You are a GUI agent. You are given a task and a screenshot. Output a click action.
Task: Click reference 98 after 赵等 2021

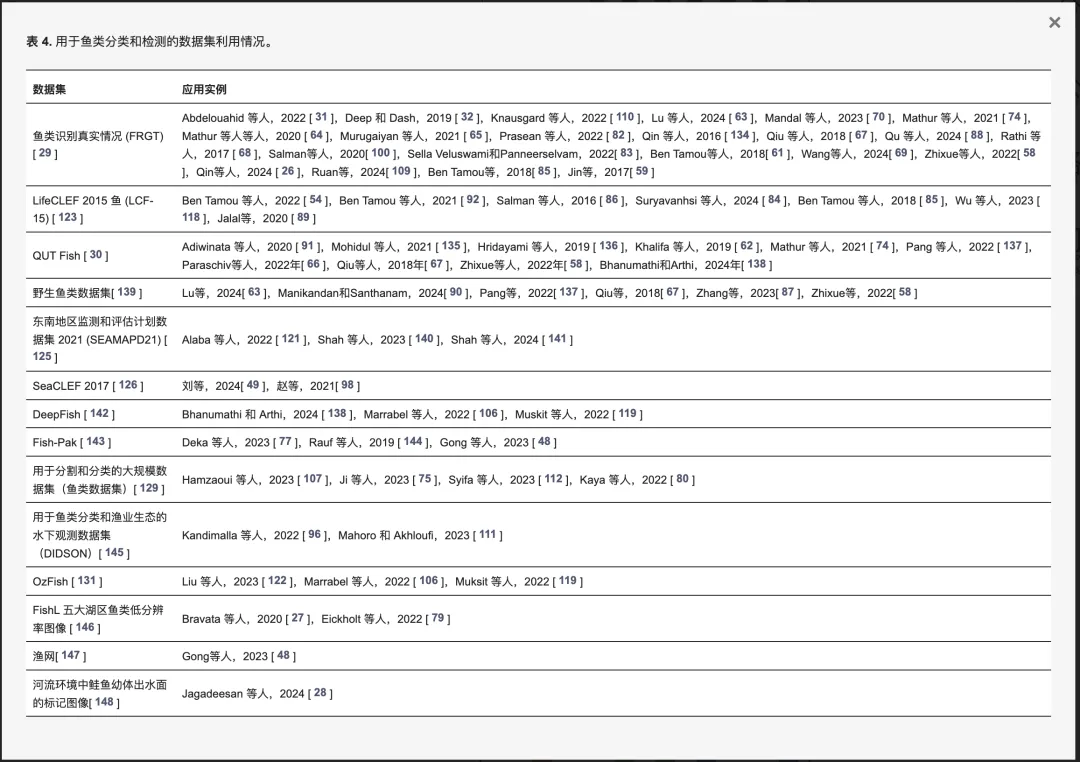tap(347, 385)
